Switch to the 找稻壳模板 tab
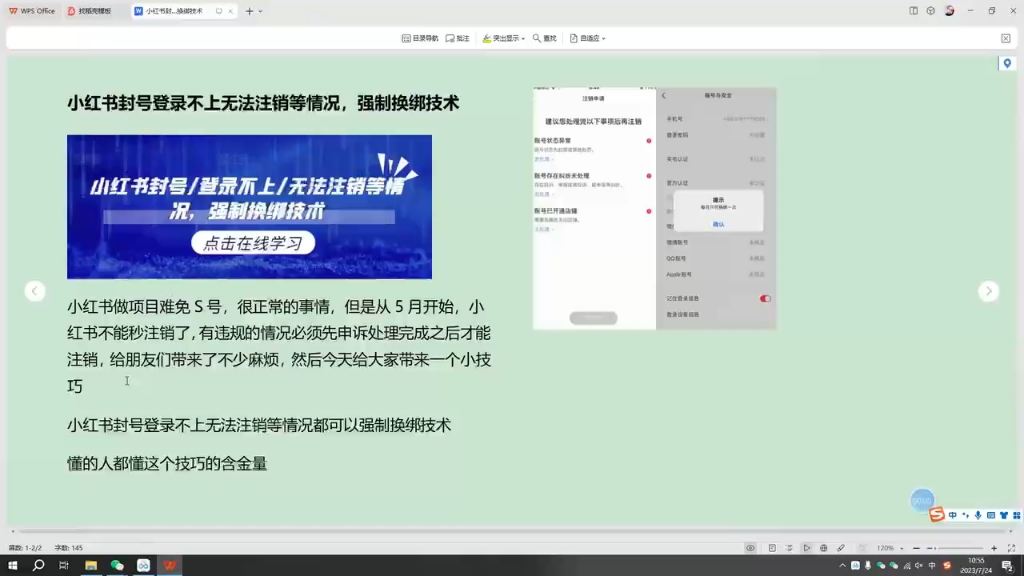Image resolution: width=1024 pixels, height=576 pixels. (89, 11)
